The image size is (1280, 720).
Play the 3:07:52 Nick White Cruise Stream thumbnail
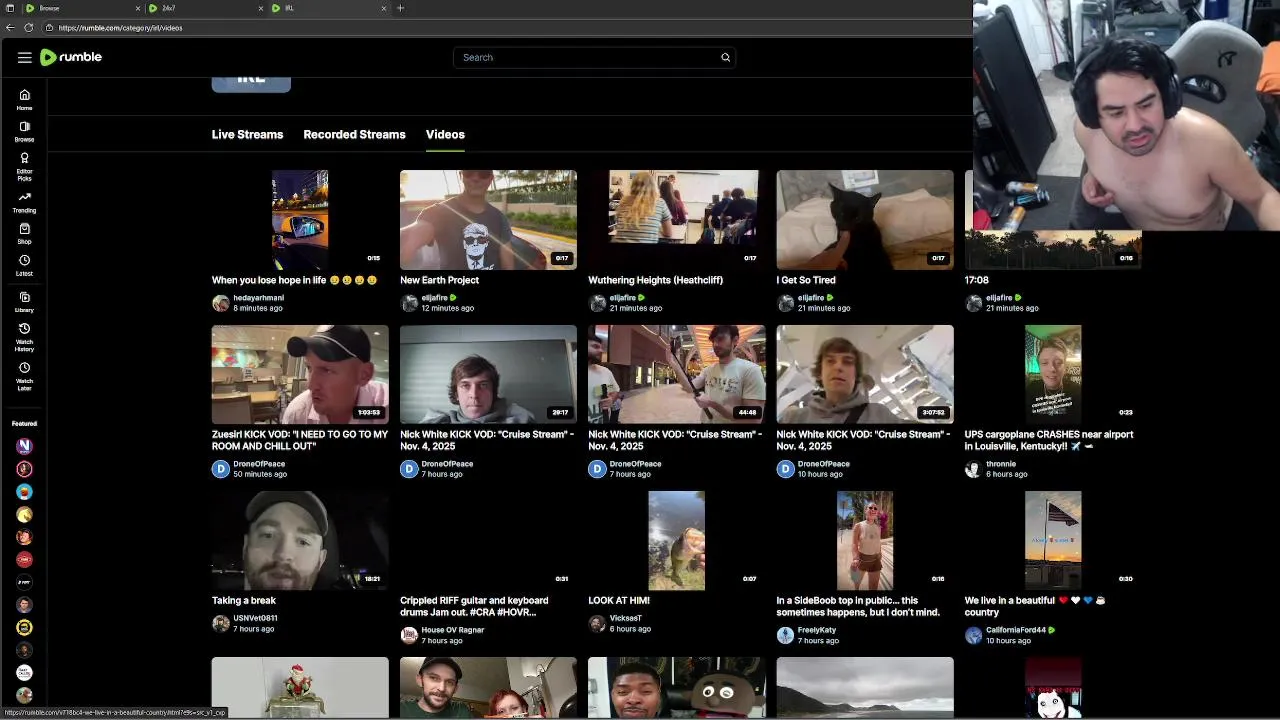point(865,374)
